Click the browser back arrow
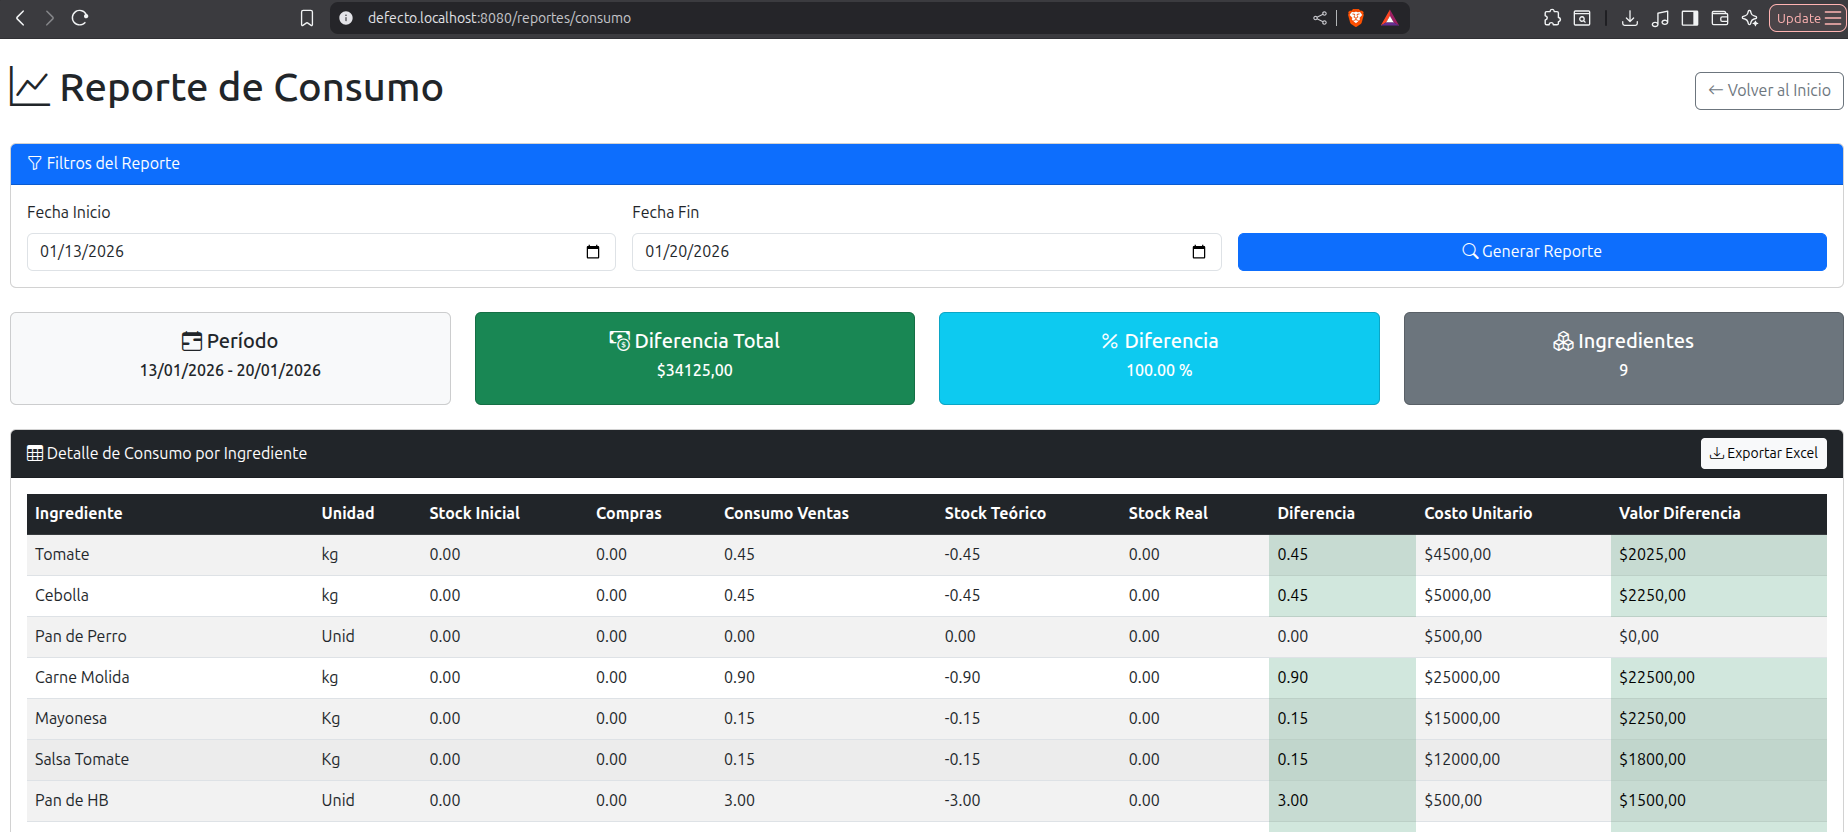Screen dimensions: 1848x832 coord(20,18)
